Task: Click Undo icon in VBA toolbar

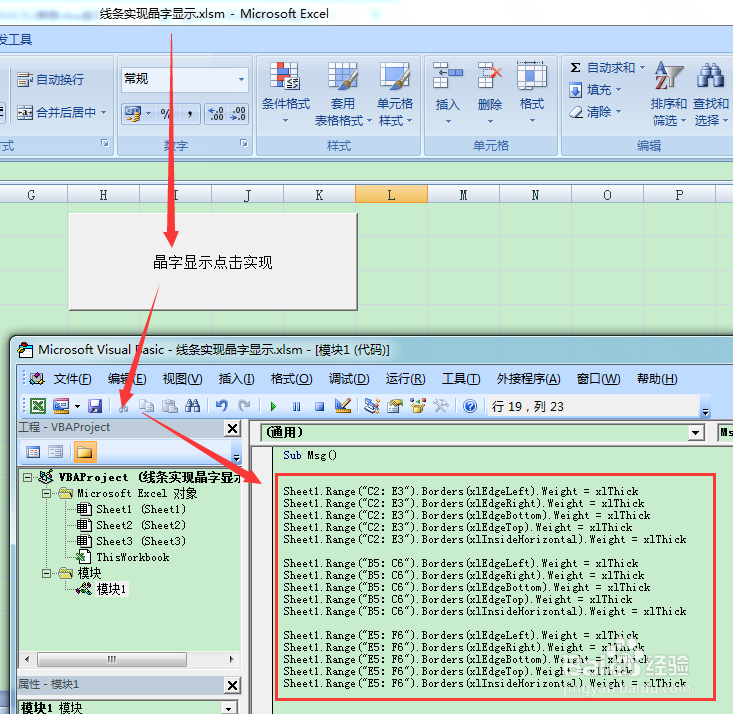Action: click(x=222, y=406)
